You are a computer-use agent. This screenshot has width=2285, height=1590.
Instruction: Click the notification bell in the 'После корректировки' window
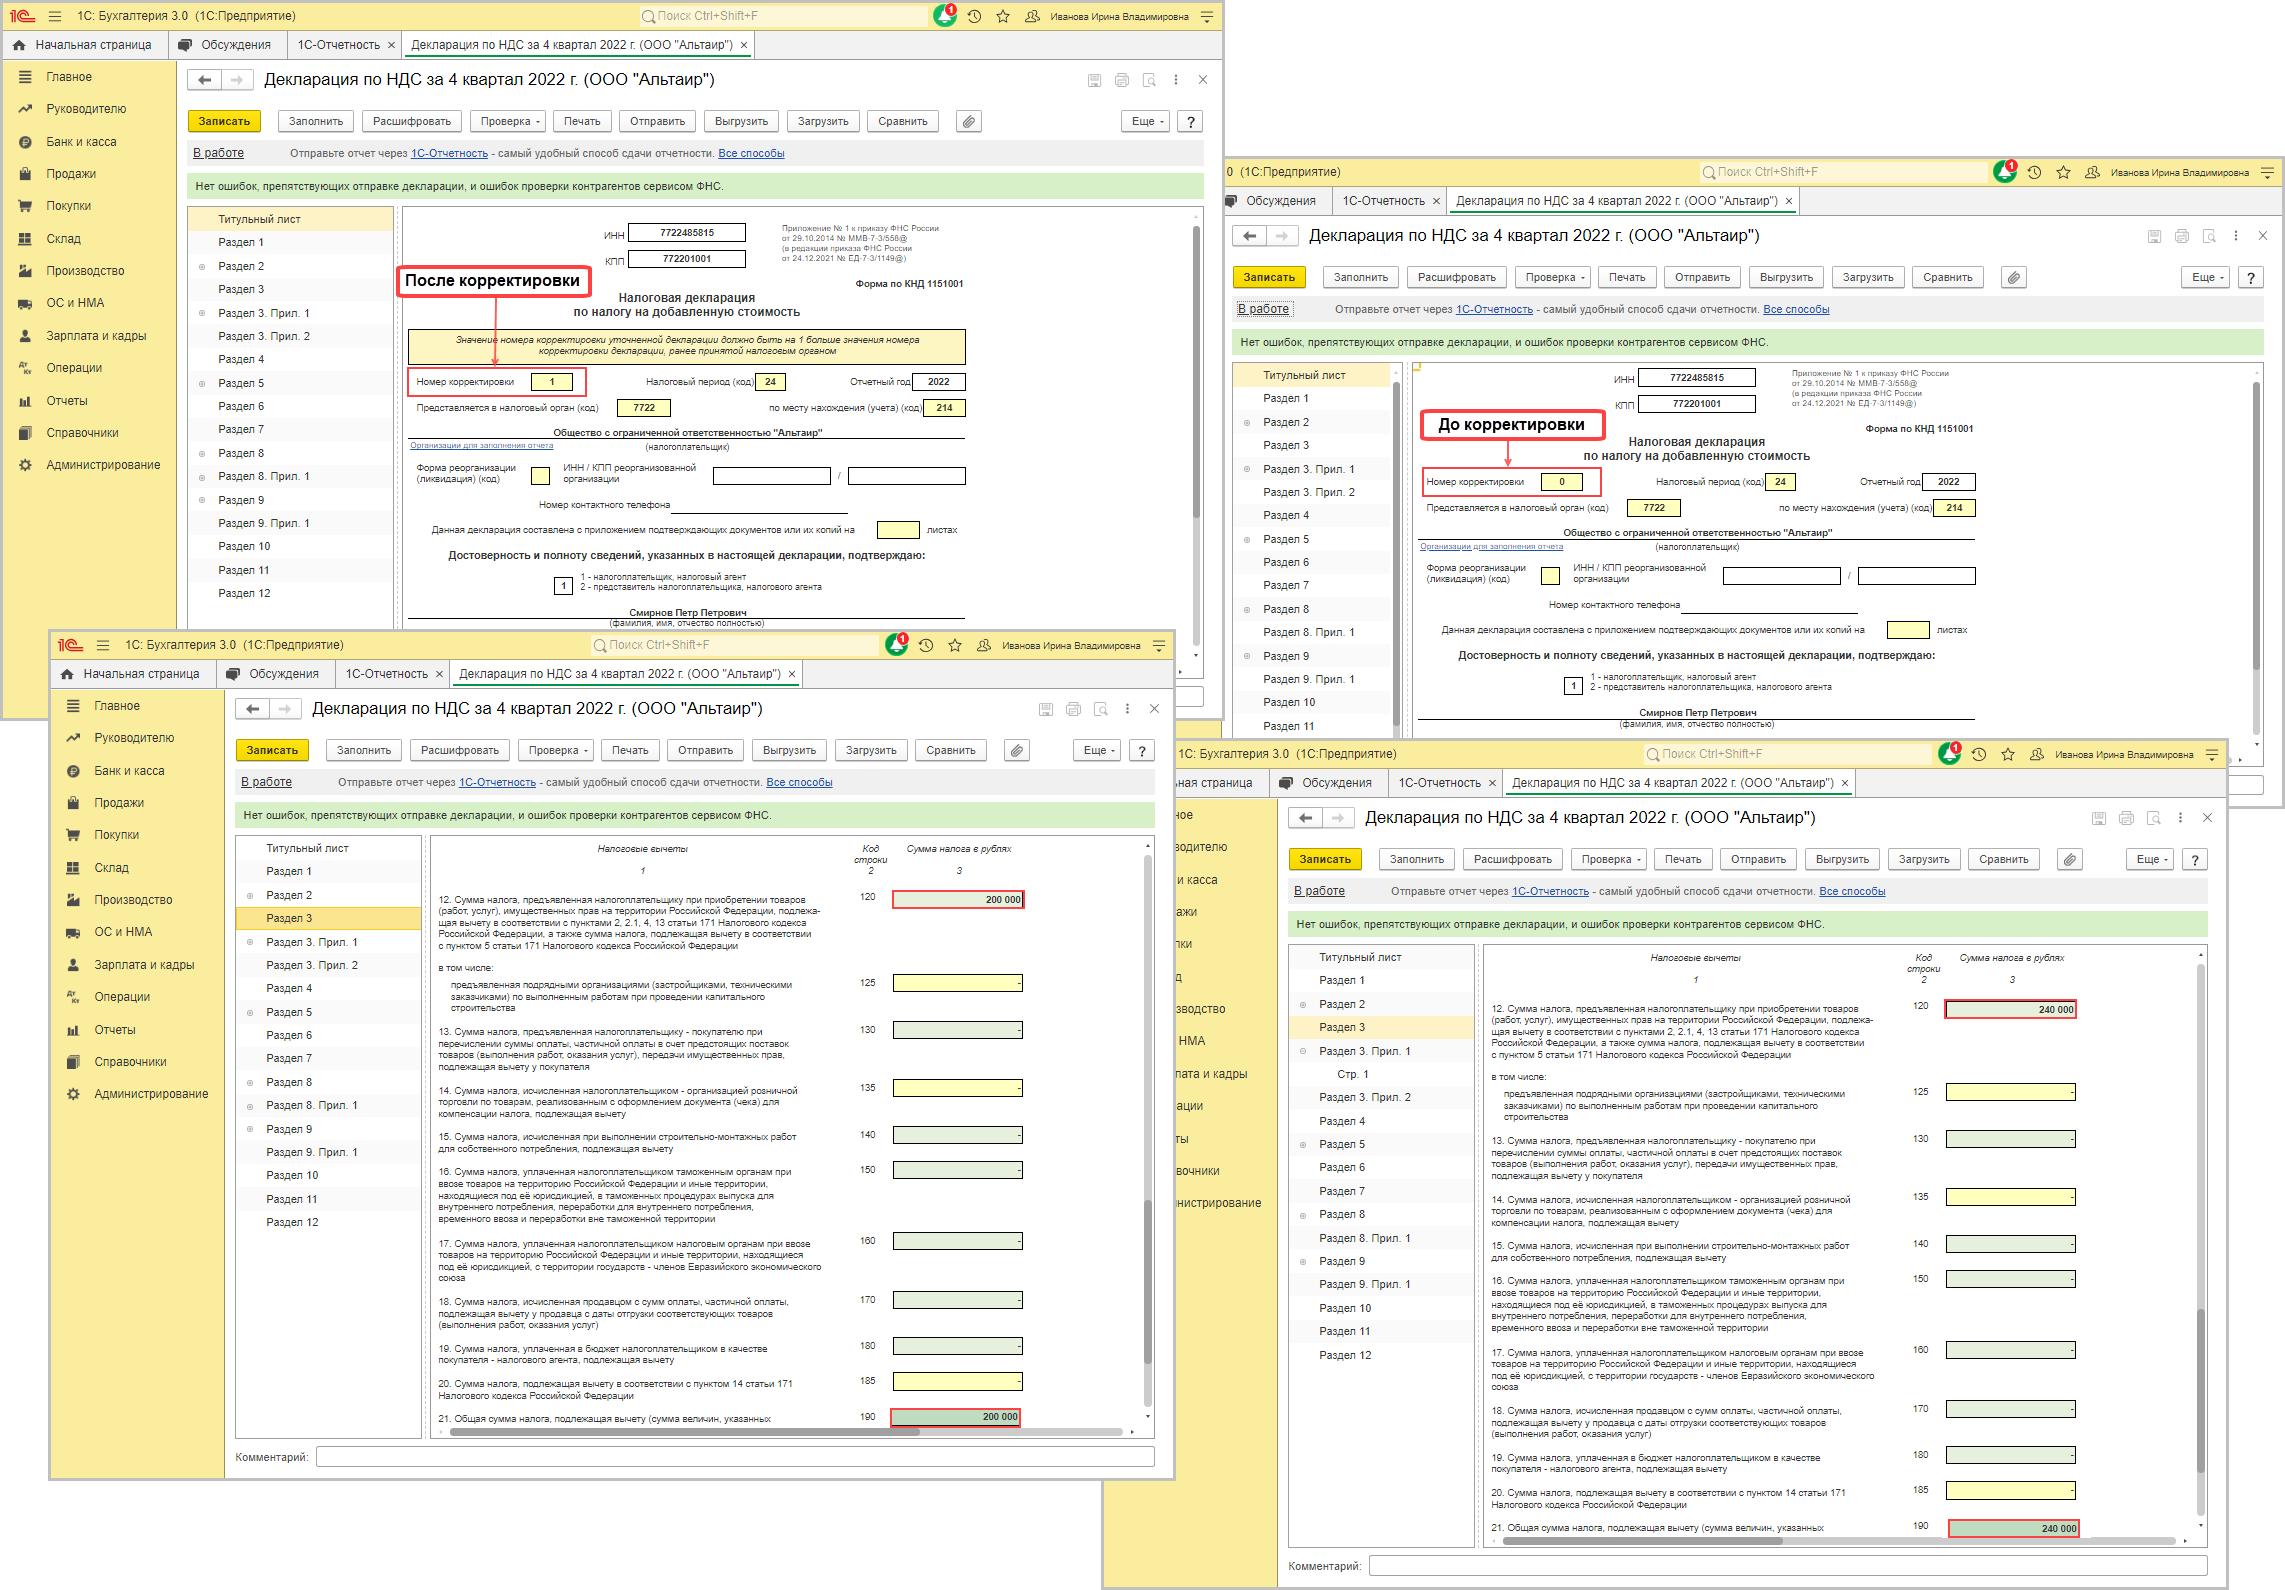tap(945, 16)
